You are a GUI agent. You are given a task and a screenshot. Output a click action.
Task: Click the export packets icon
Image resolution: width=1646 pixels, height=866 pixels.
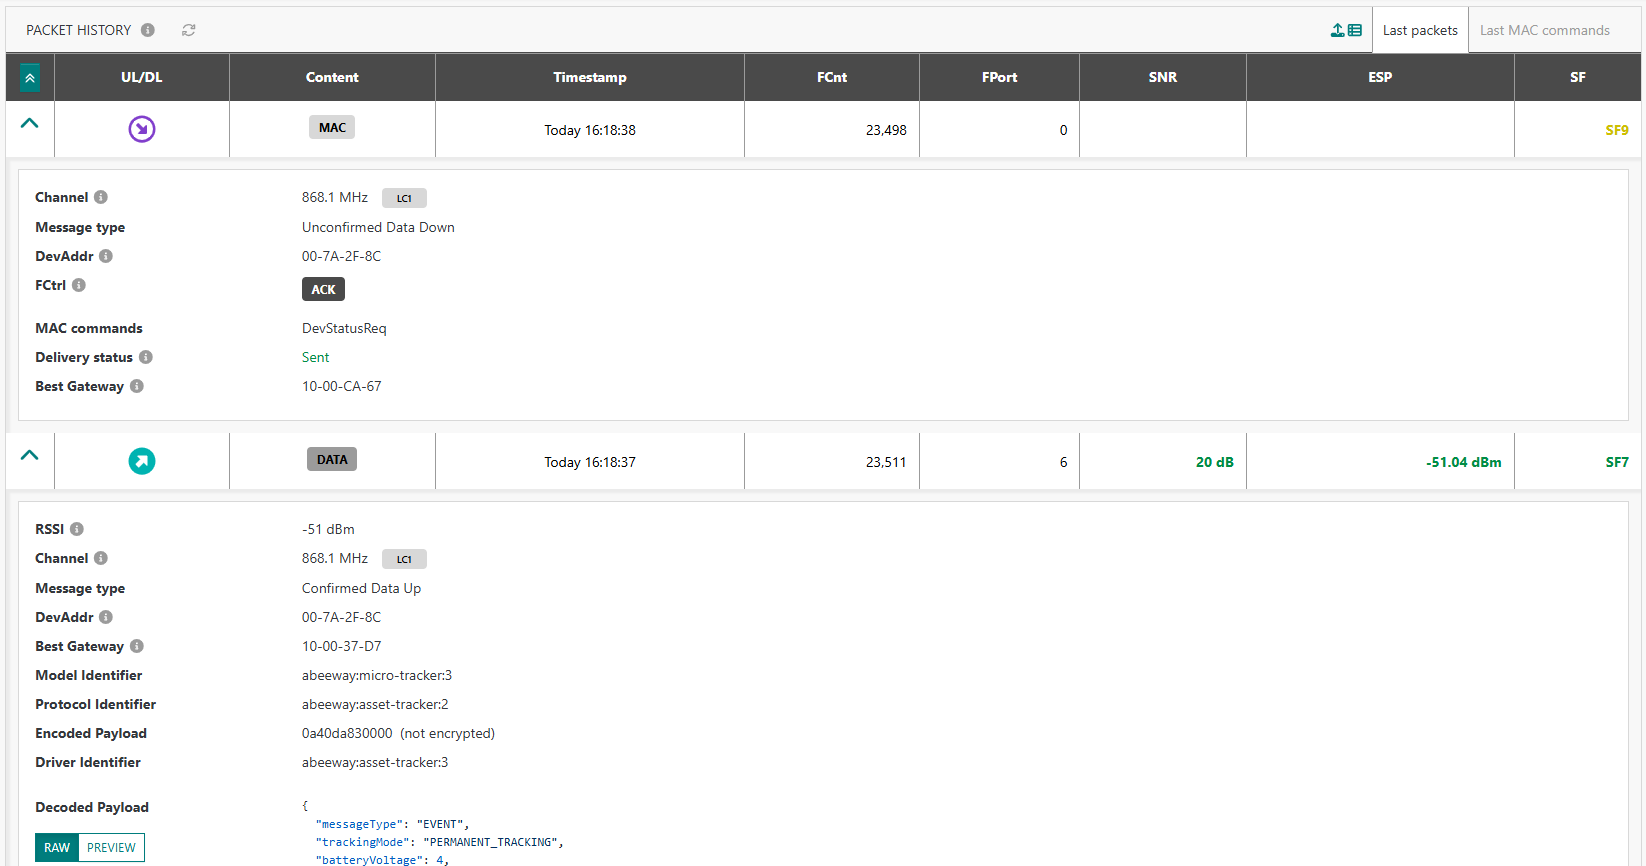point(1346,30)
